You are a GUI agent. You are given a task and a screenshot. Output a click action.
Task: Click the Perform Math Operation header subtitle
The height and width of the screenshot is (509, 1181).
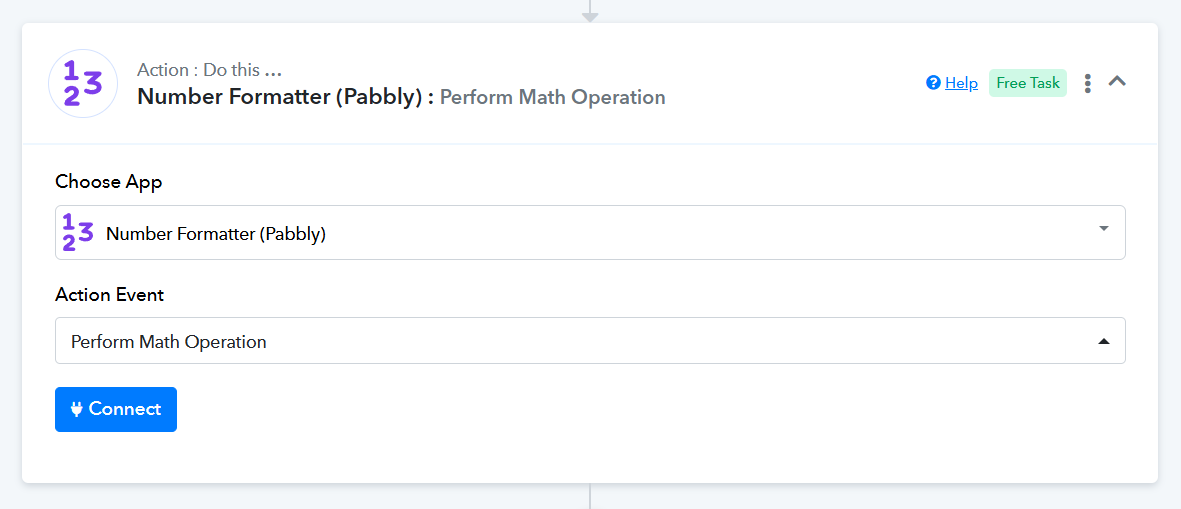pos(552,97)
